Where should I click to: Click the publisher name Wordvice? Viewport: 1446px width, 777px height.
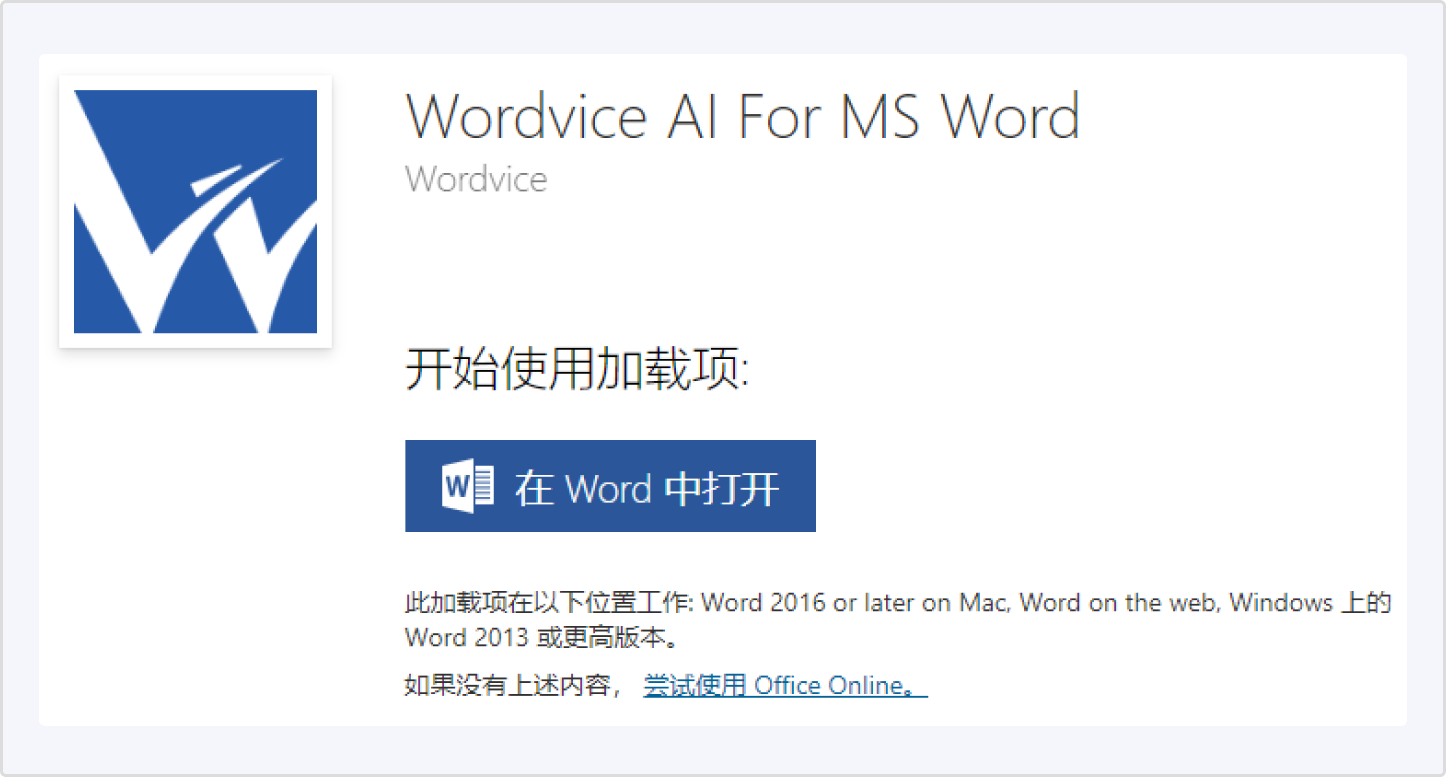pyautogui.click(x=474, y=179)
